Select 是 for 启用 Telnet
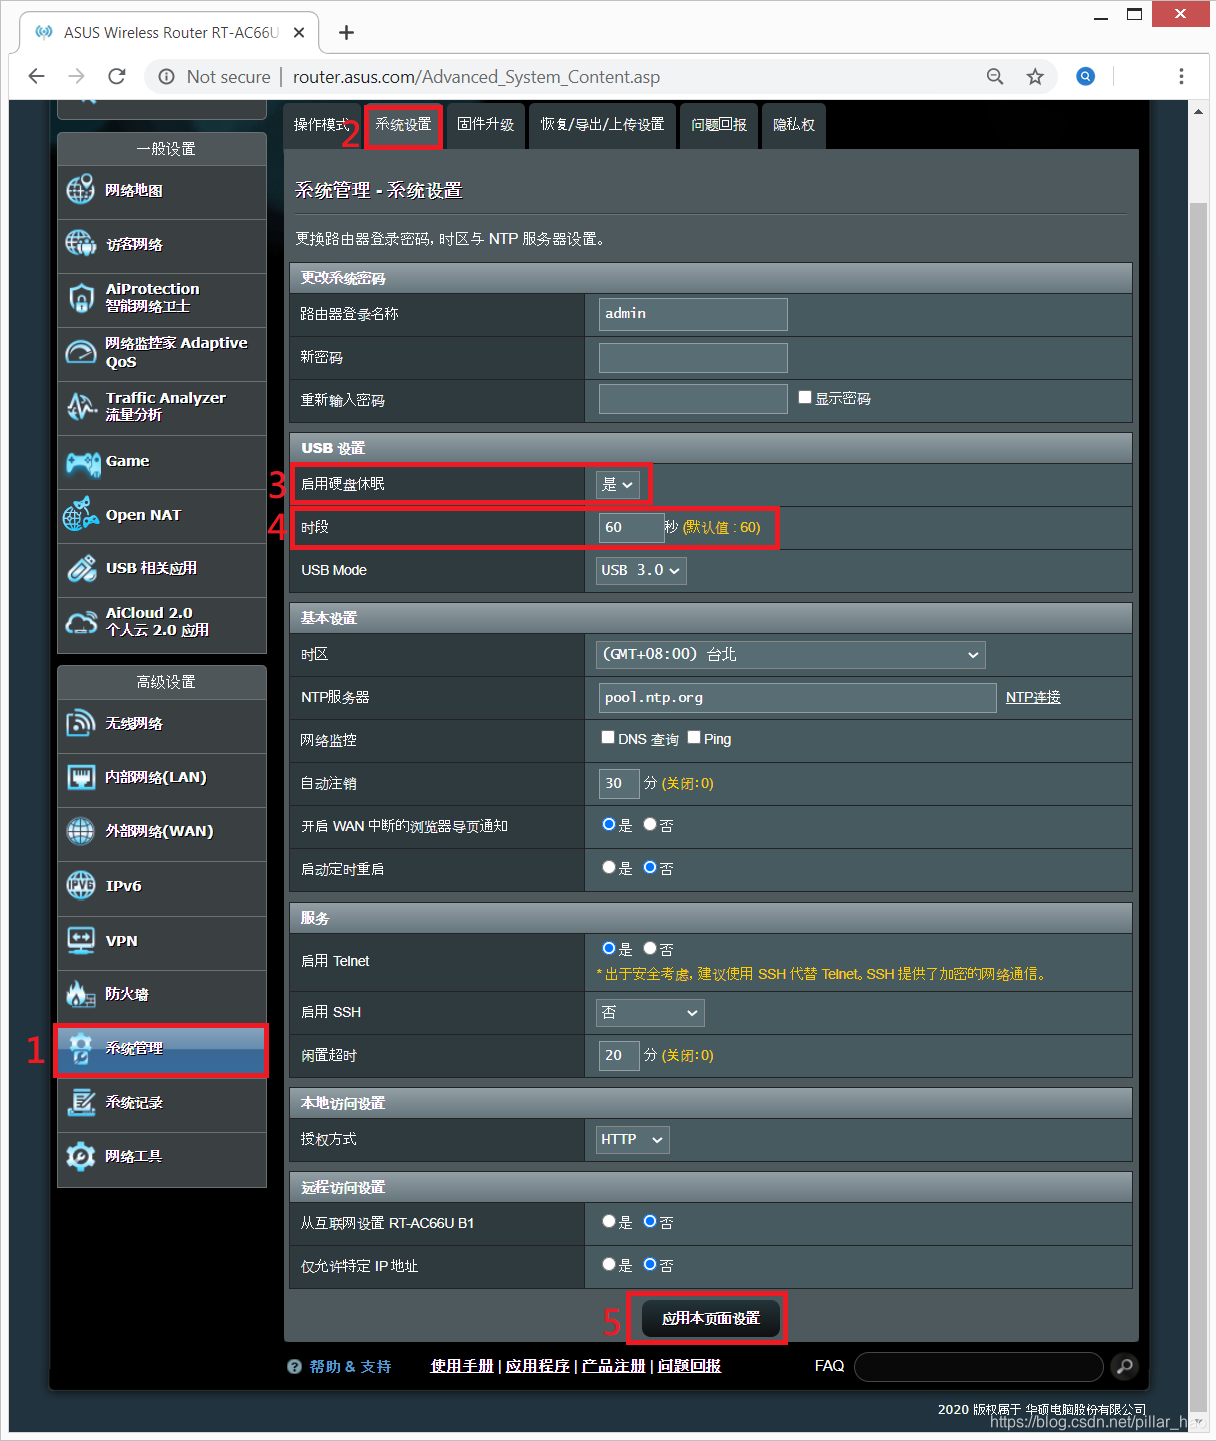This screenshot has width=1216, height=1441. coord(609,948)
